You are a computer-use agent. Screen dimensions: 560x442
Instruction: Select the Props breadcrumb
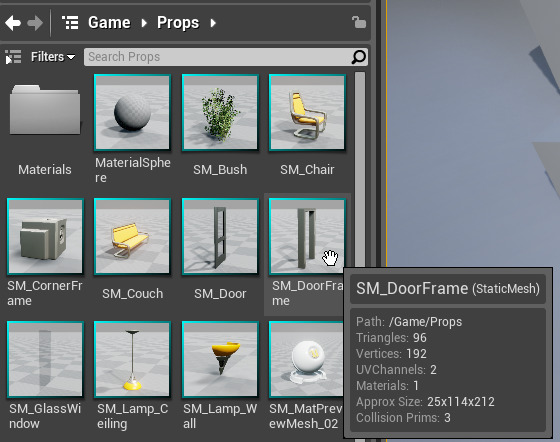click(x=178, y=23)
